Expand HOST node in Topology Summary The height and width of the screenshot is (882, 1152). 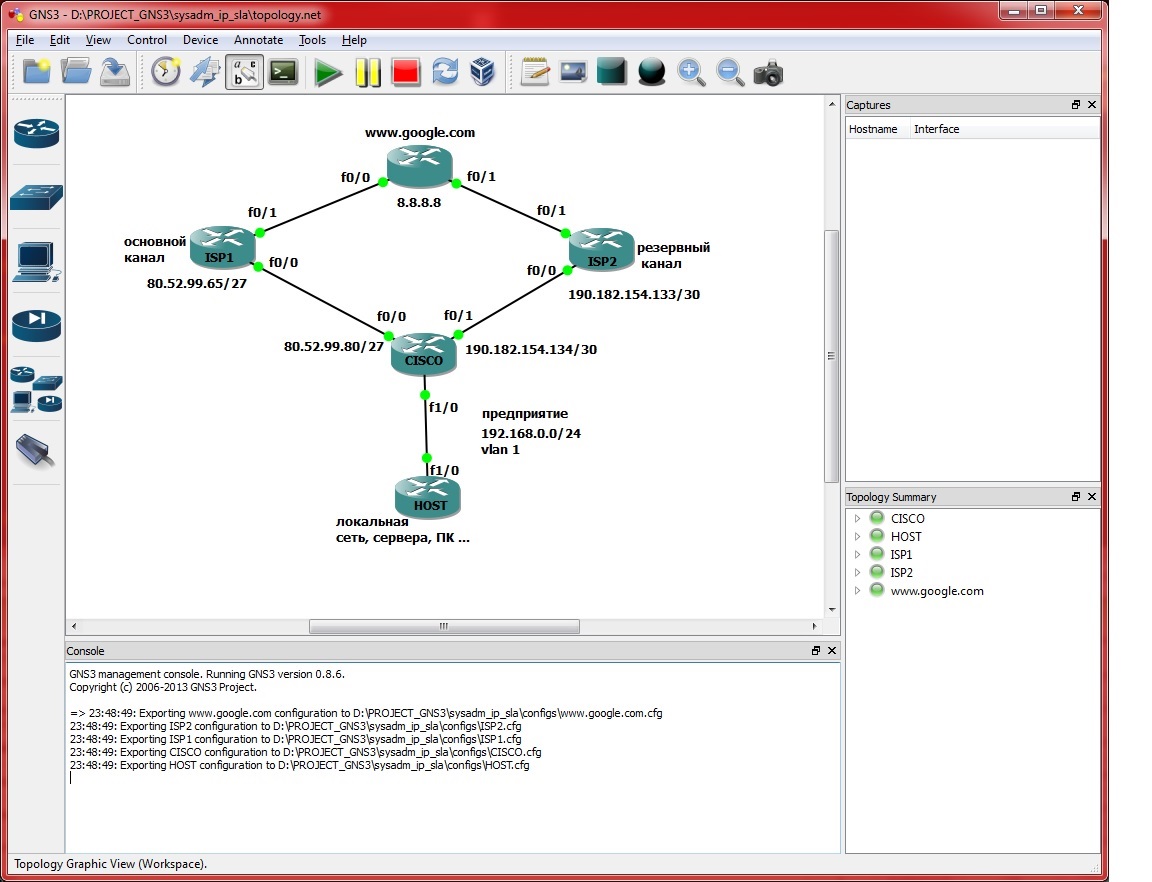[857, 537]
